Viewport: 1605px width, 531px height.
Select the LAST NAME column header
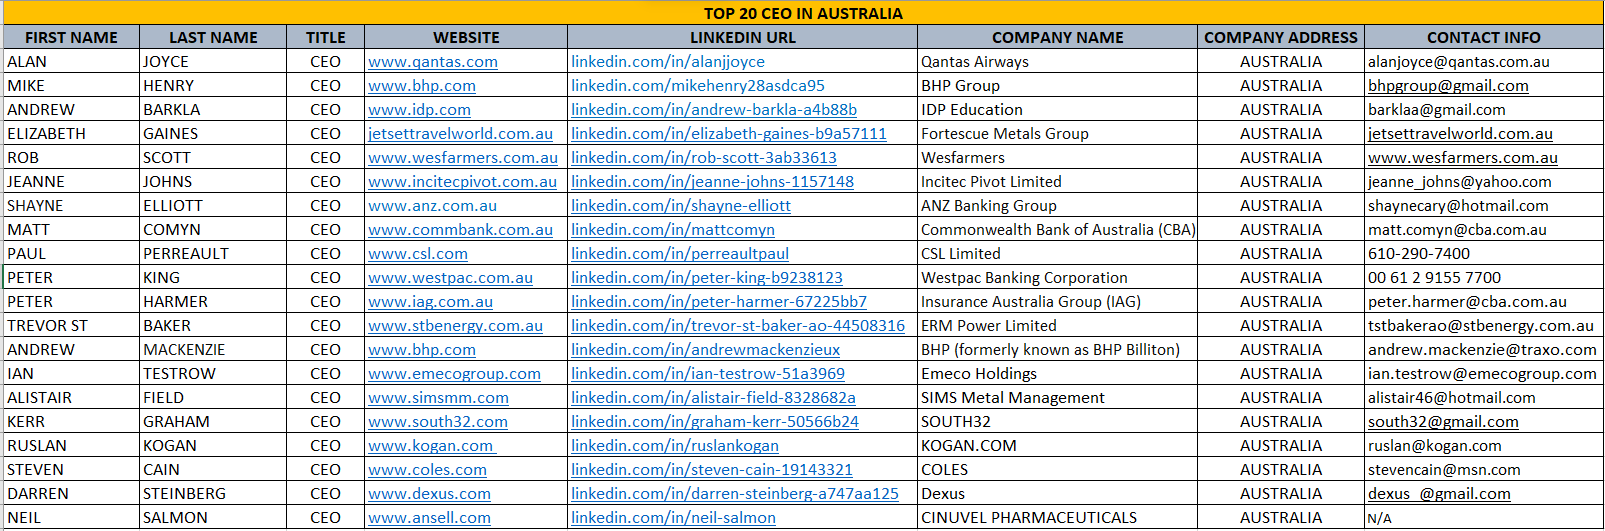coord(213,37)
